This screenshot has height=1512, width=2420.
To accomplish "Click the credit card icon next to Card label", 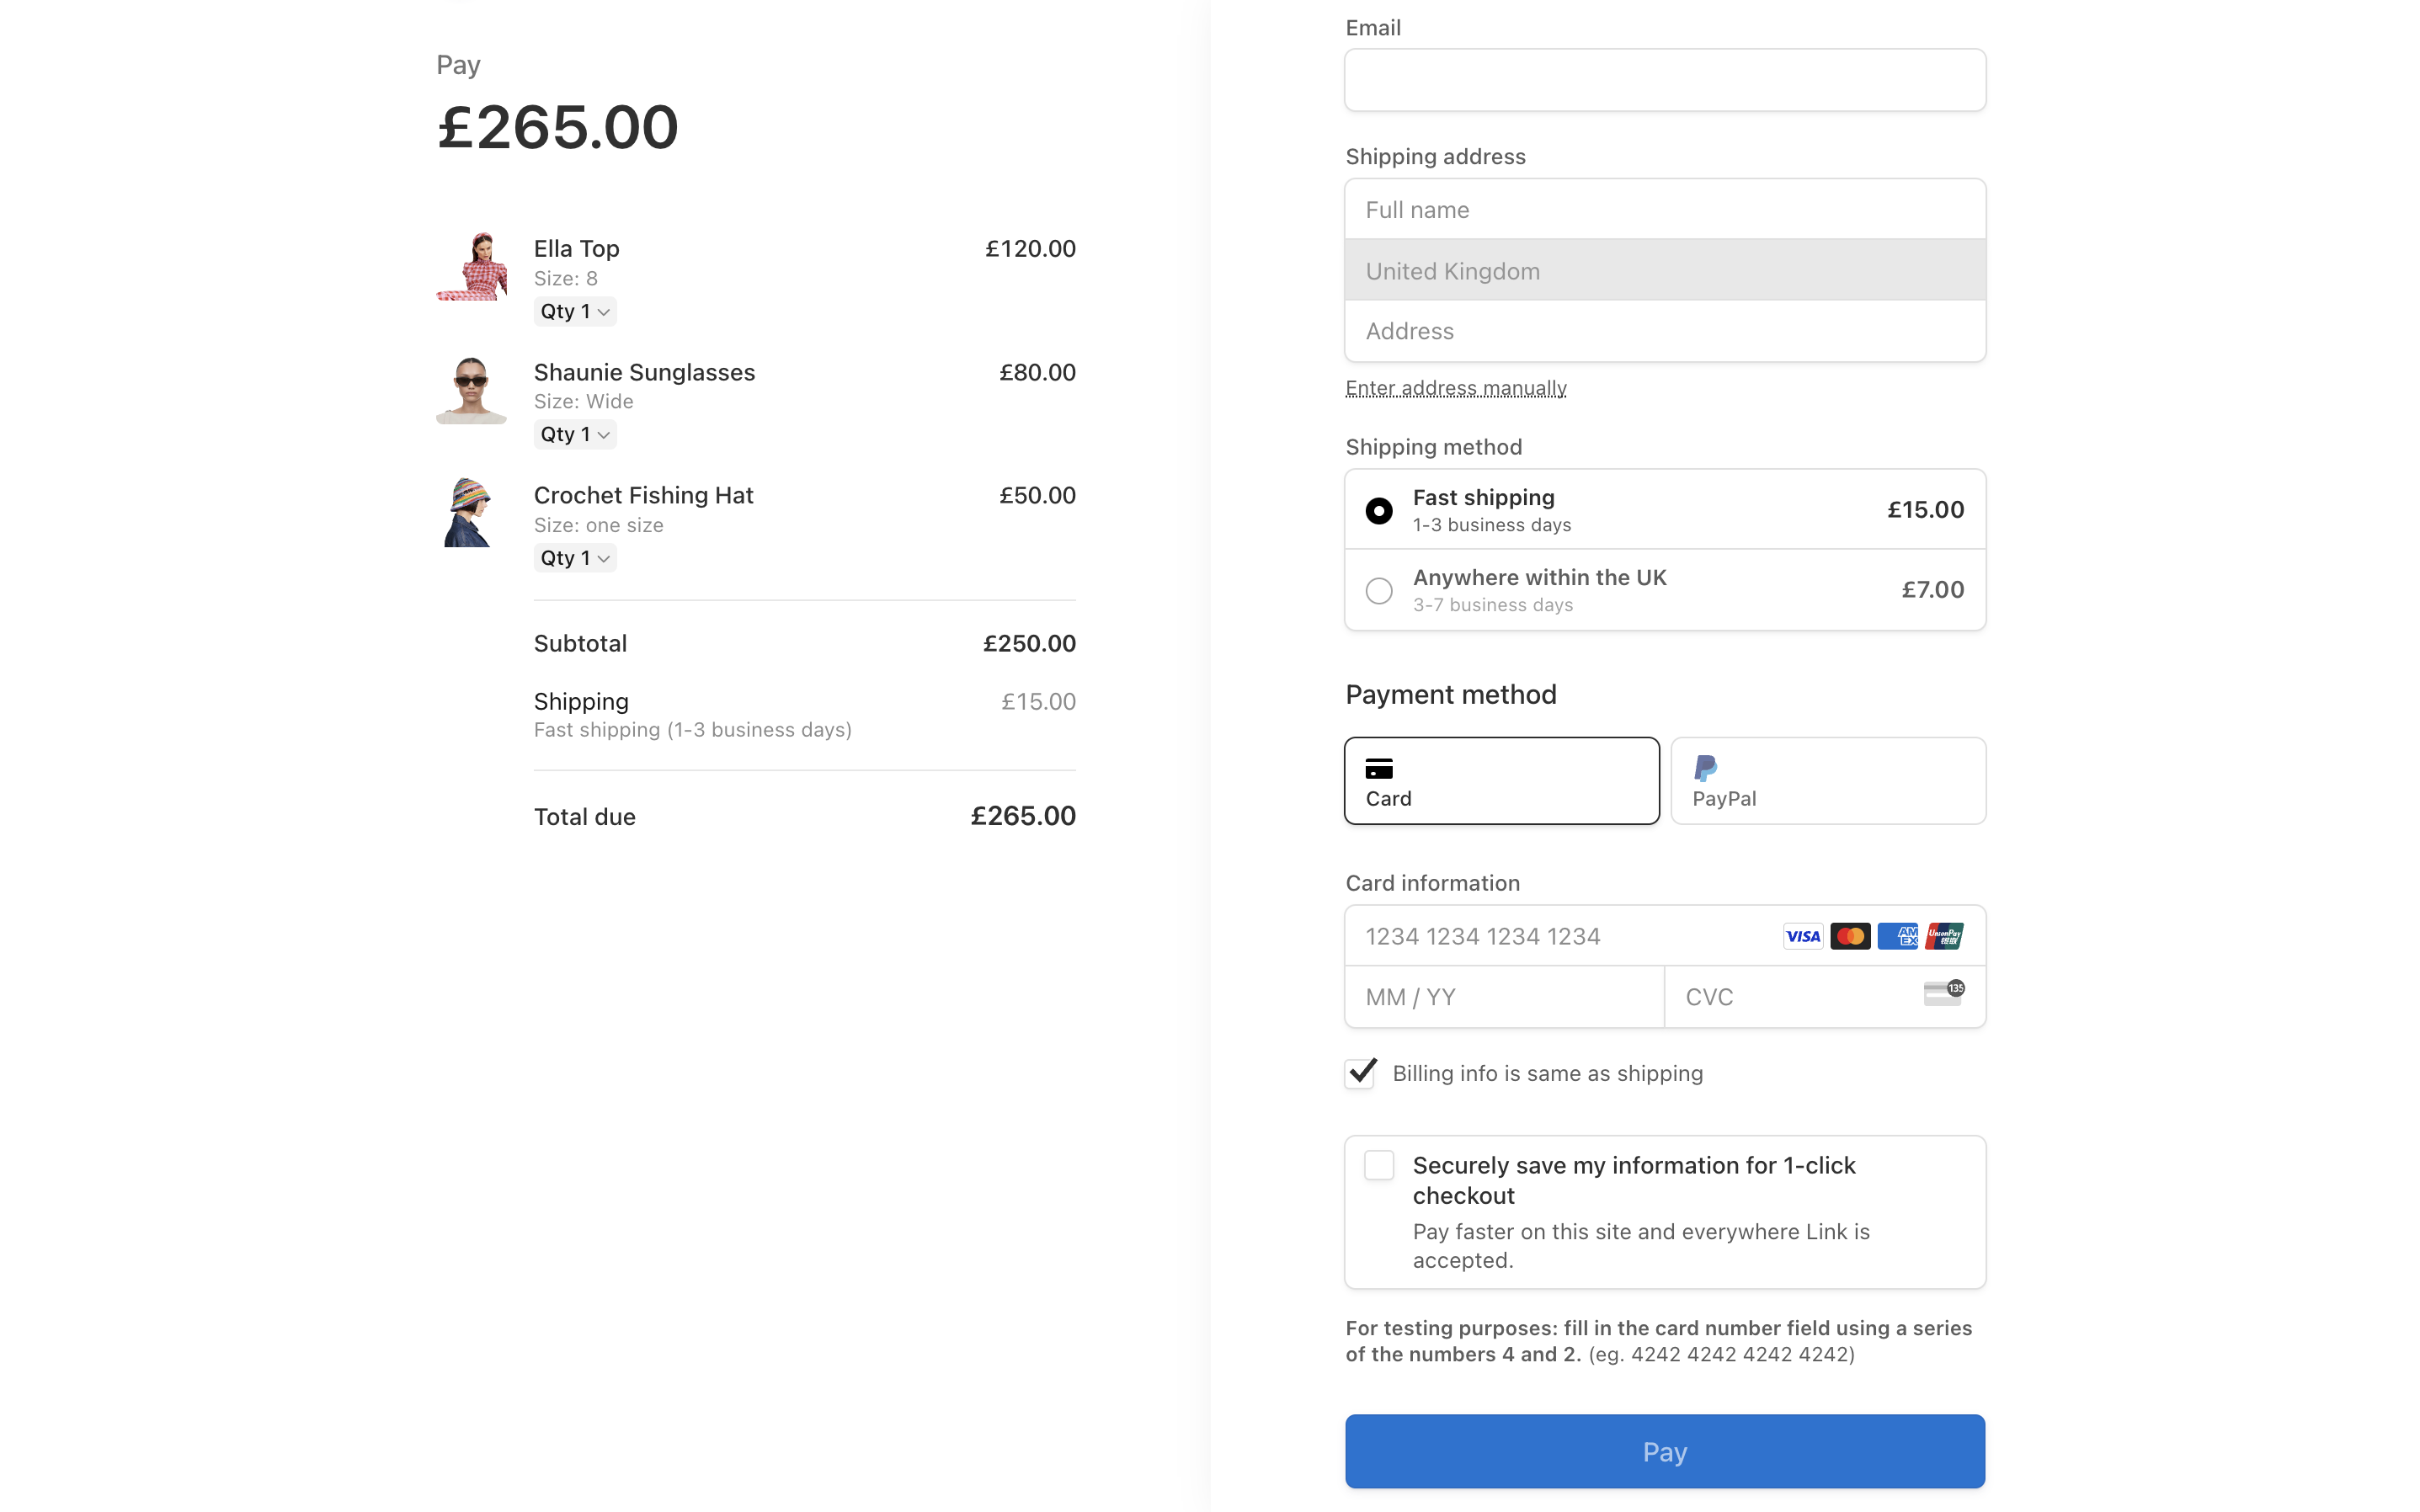I will (x=1380, y=768).
